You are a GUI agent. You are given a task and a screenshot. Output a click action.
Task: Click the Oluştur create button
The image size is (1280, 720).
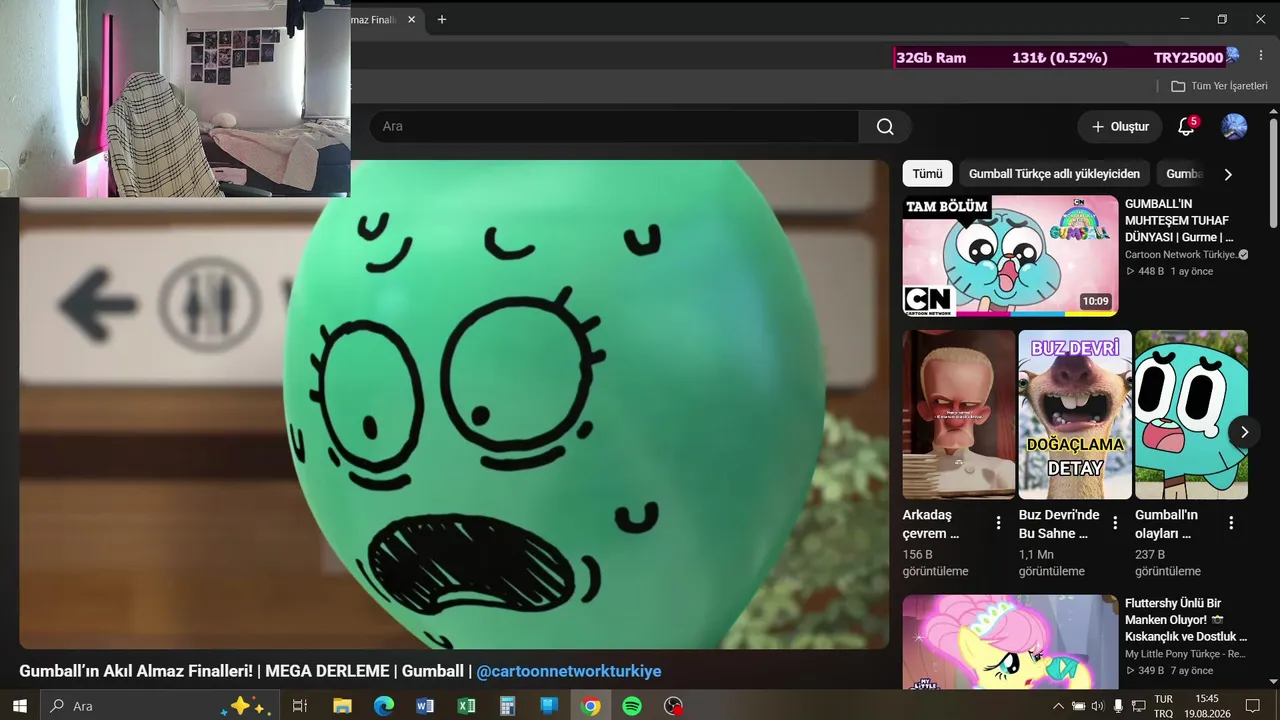click(1120, 127)
